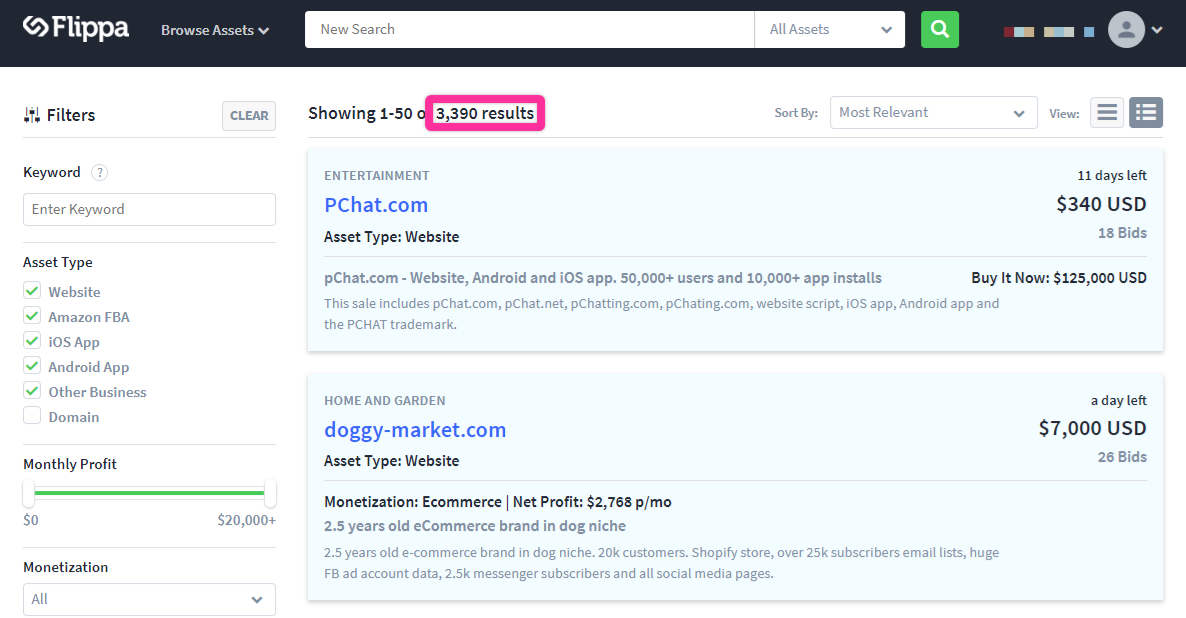Uncheck the Amazon FBA checkbox

click(33, 317)
